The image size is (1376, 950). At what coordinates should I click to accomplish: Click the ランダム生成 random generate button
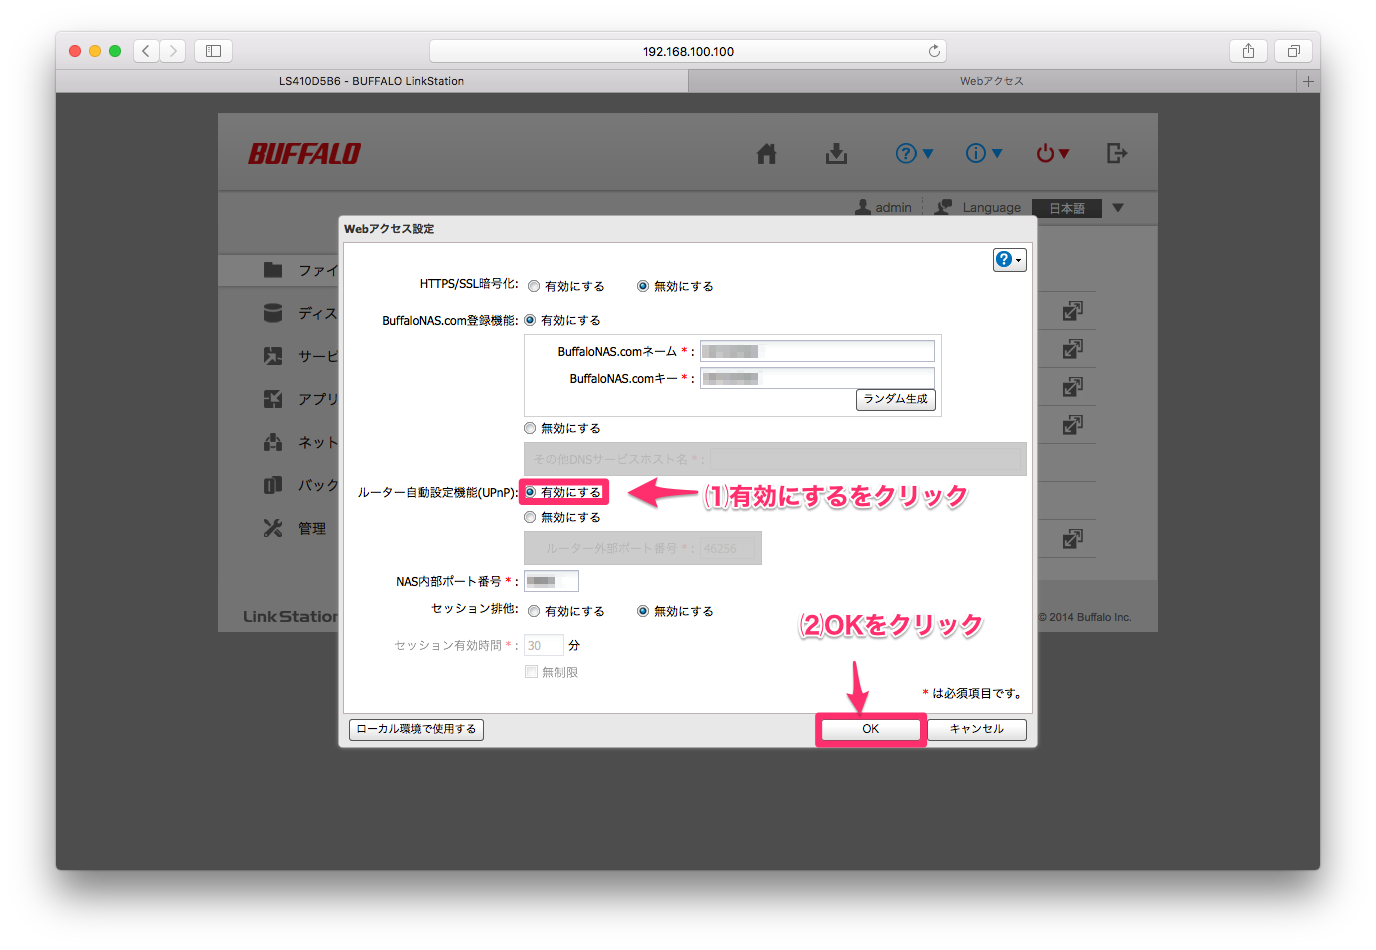click(895, 399)
